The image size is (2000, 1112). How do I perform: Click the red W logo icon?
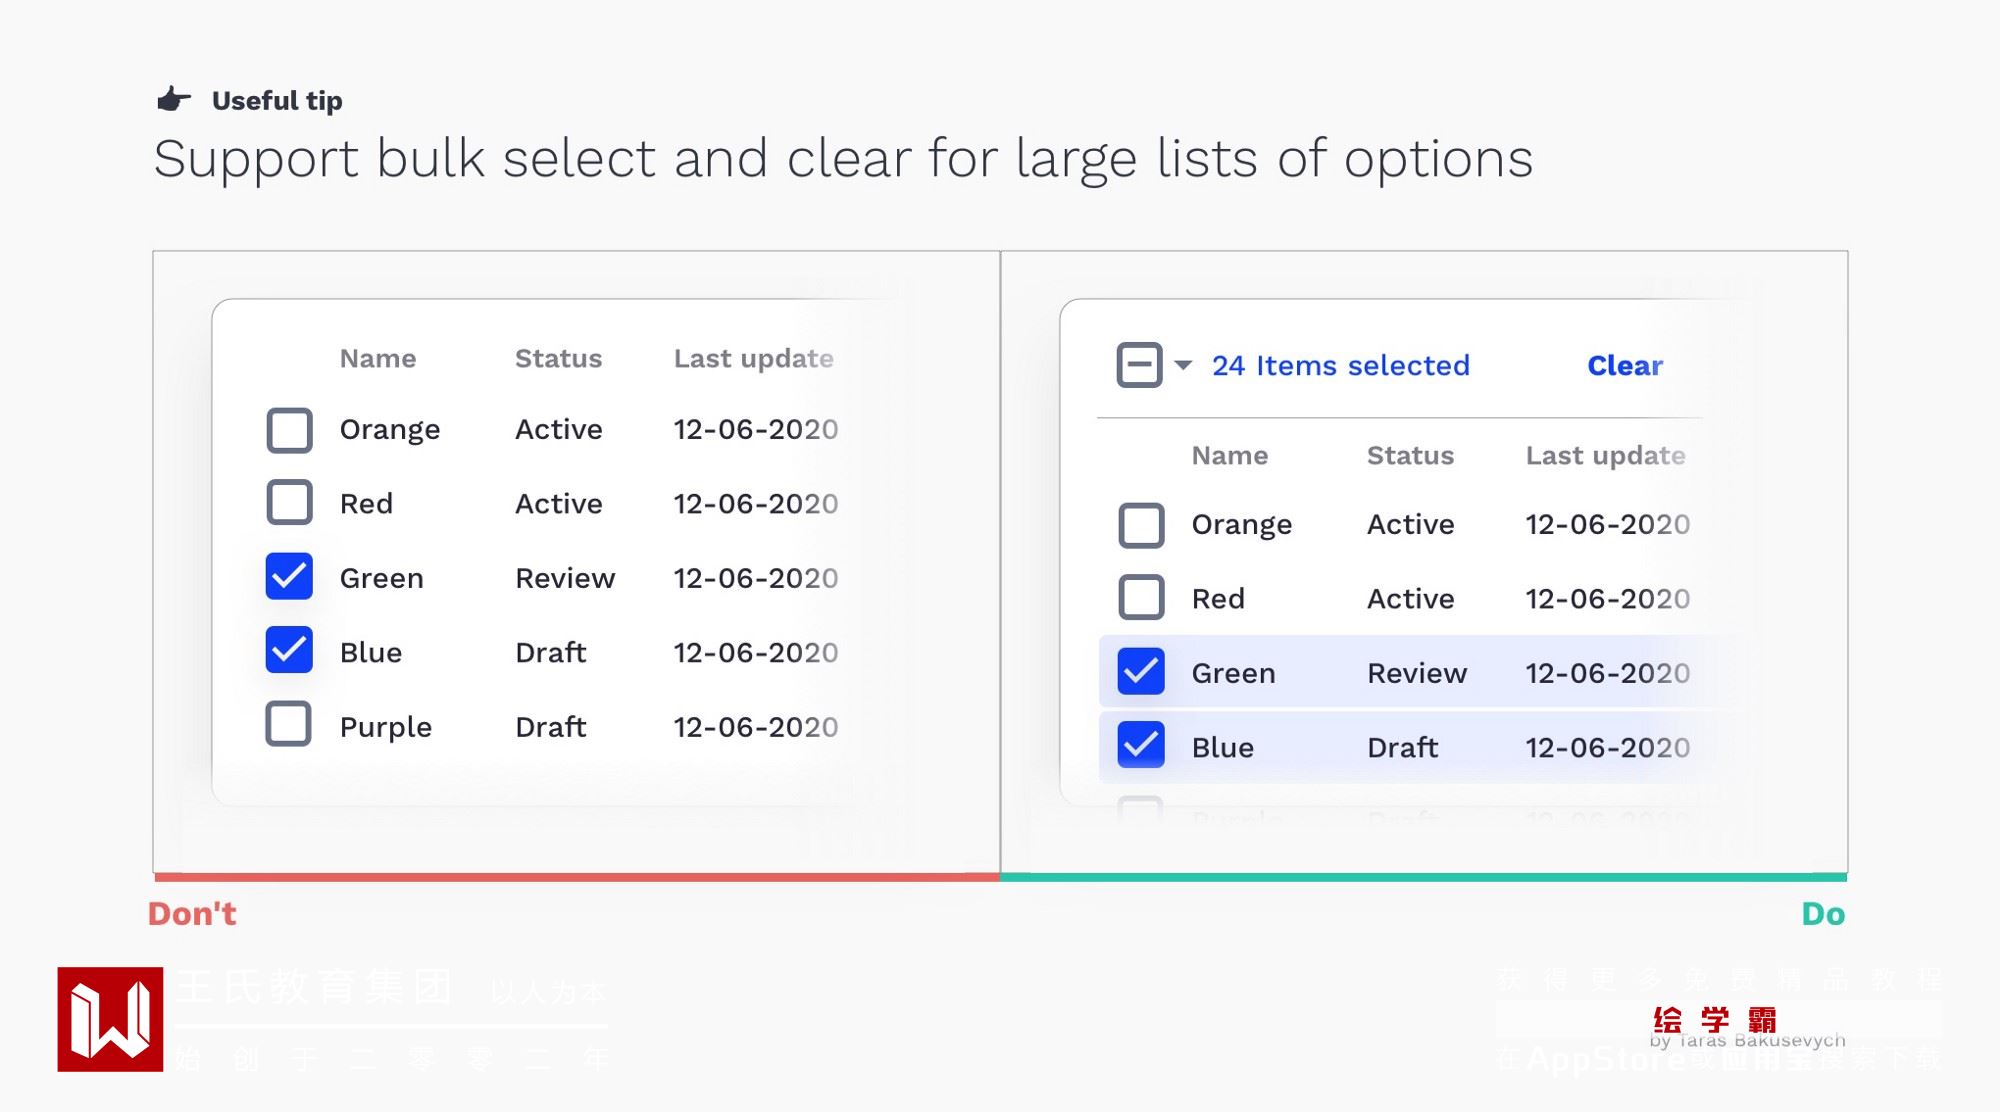coord(110,1019)
